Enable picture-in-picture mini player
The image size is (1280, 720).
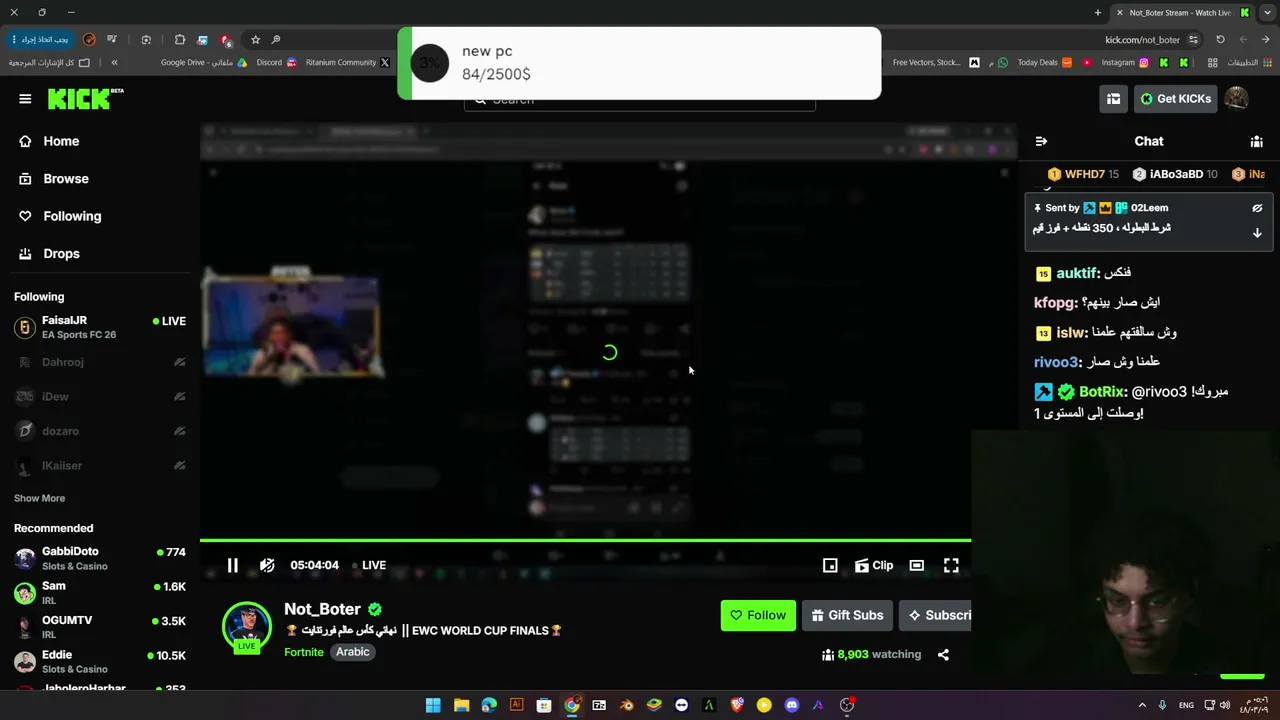[830, 565]
